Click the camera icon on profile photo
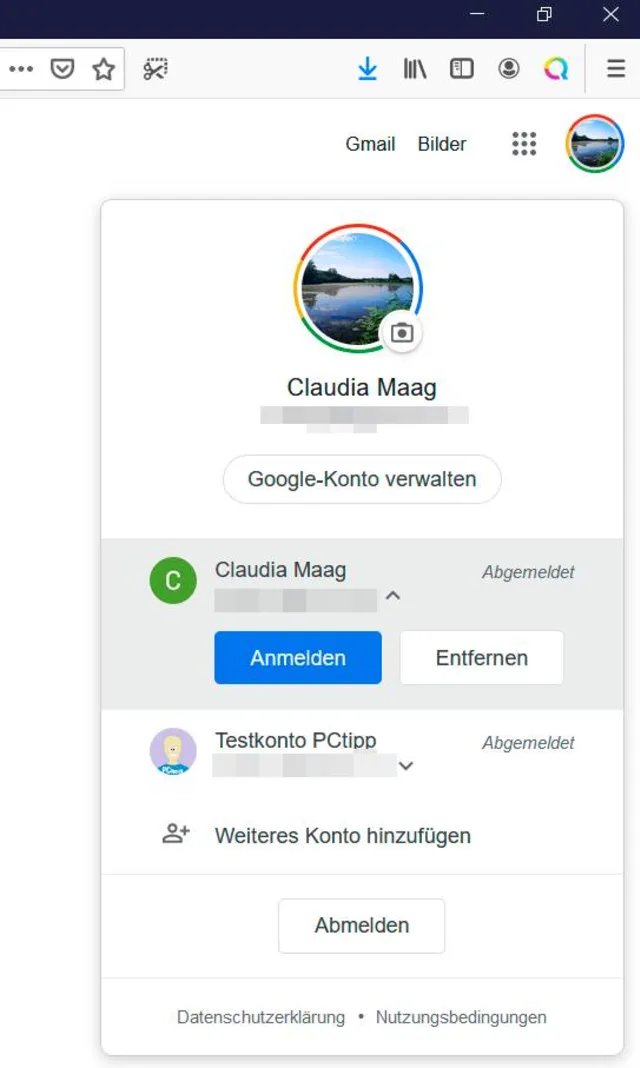 click(402, 333)
